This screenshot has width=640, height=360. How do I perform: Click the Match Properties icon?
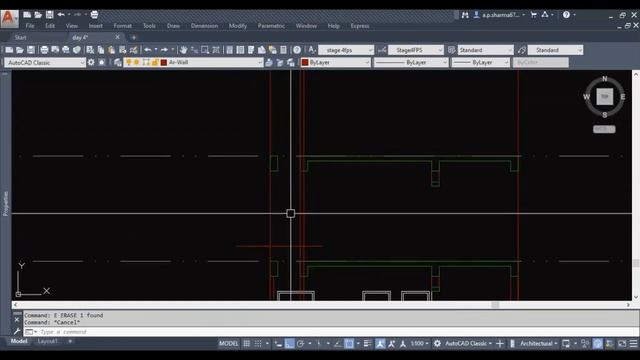pyautogui.click(x=133, y=50)
